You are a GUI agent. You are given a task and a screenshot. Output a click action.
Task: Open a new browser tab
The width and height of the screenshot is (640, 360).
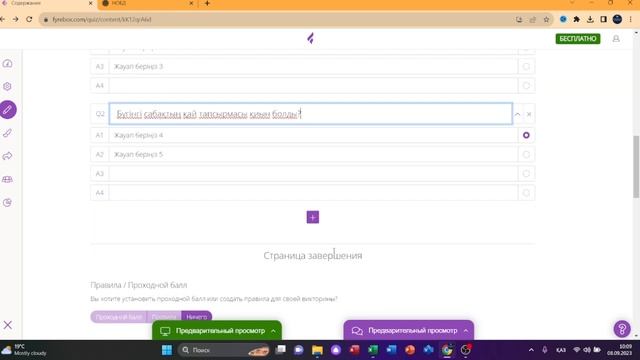click(x=207, y=3)
